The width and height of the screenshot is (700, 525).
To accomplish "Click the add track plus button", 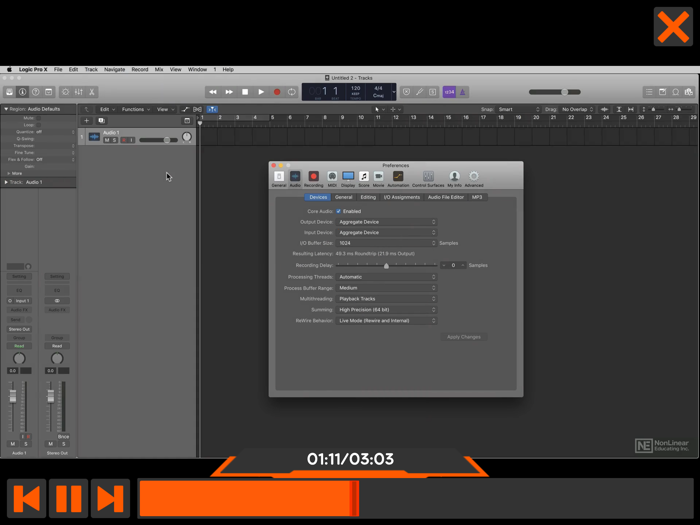I will (87, 121).
